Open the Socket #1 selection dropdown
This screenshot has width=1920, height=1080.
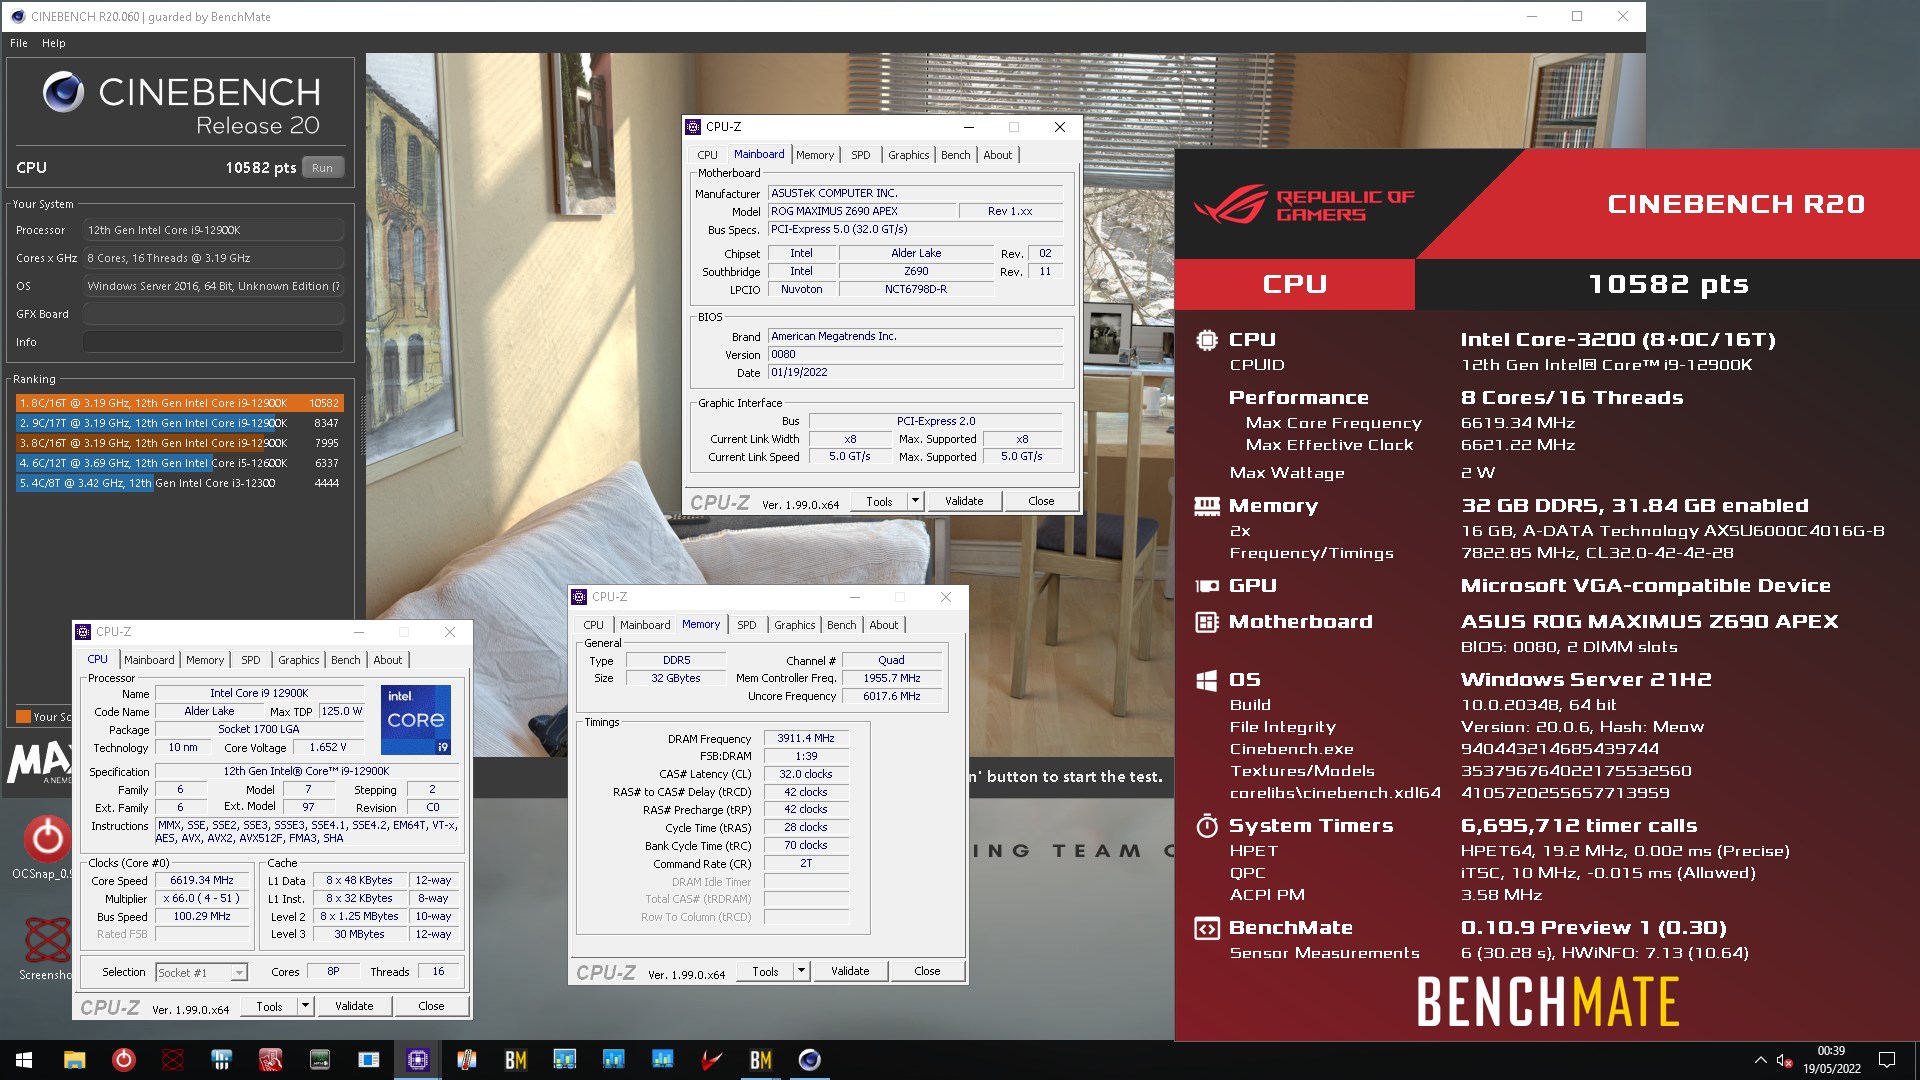(x=201, y=972)
